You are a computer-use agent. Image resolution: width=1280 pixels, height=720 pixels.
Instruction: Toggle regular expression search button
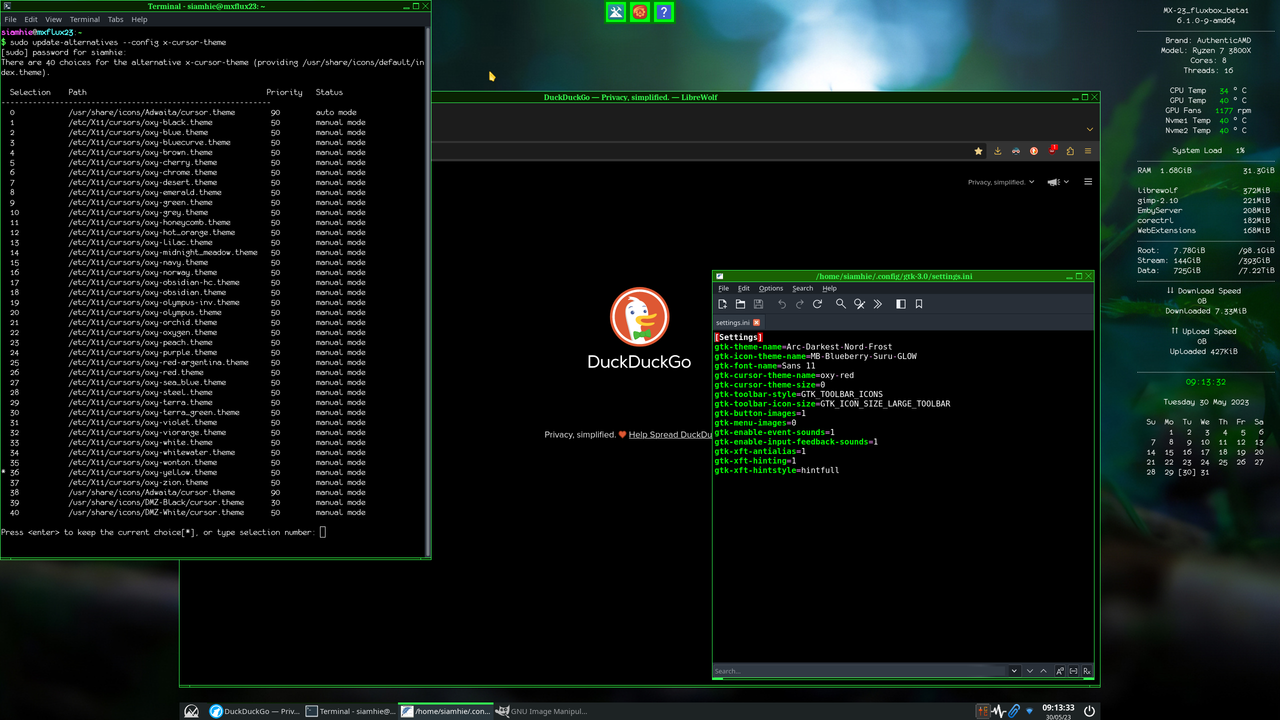tap(1087, 671)
